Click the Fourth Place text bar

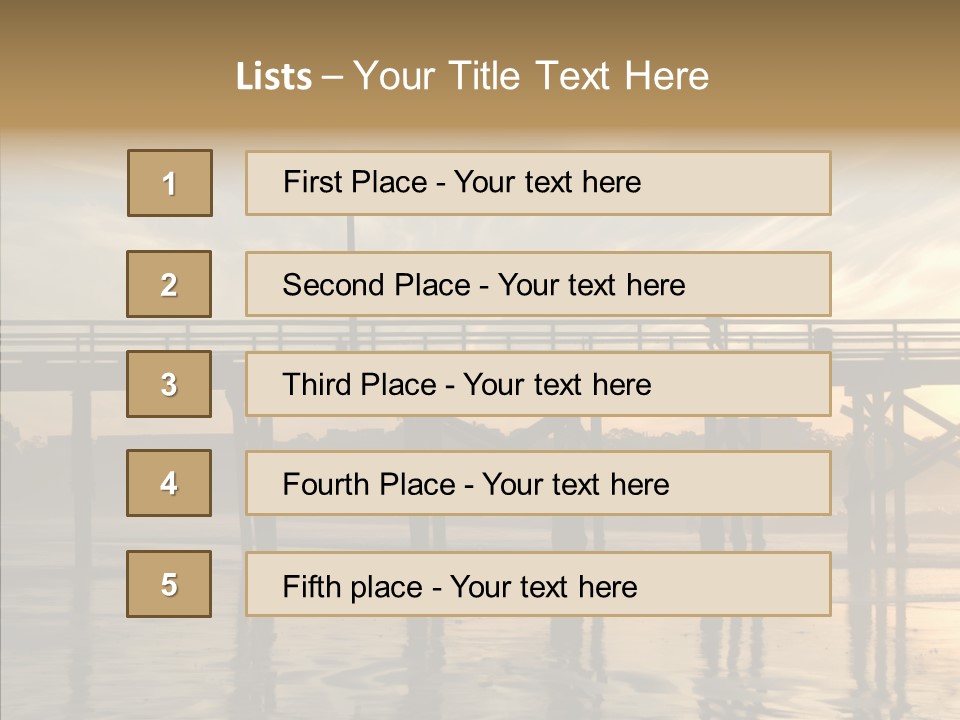click(538, 483)
